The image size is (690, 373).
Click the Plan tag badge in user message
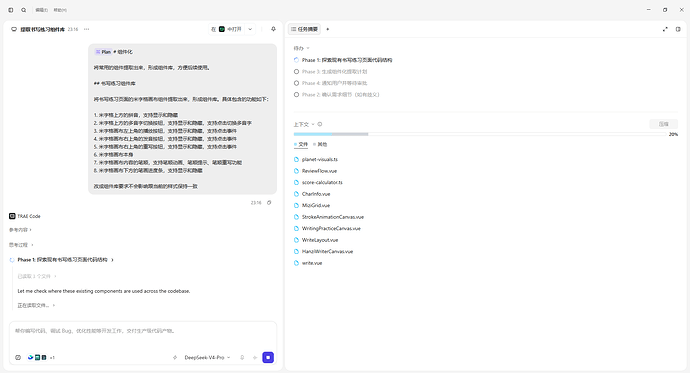103,52
